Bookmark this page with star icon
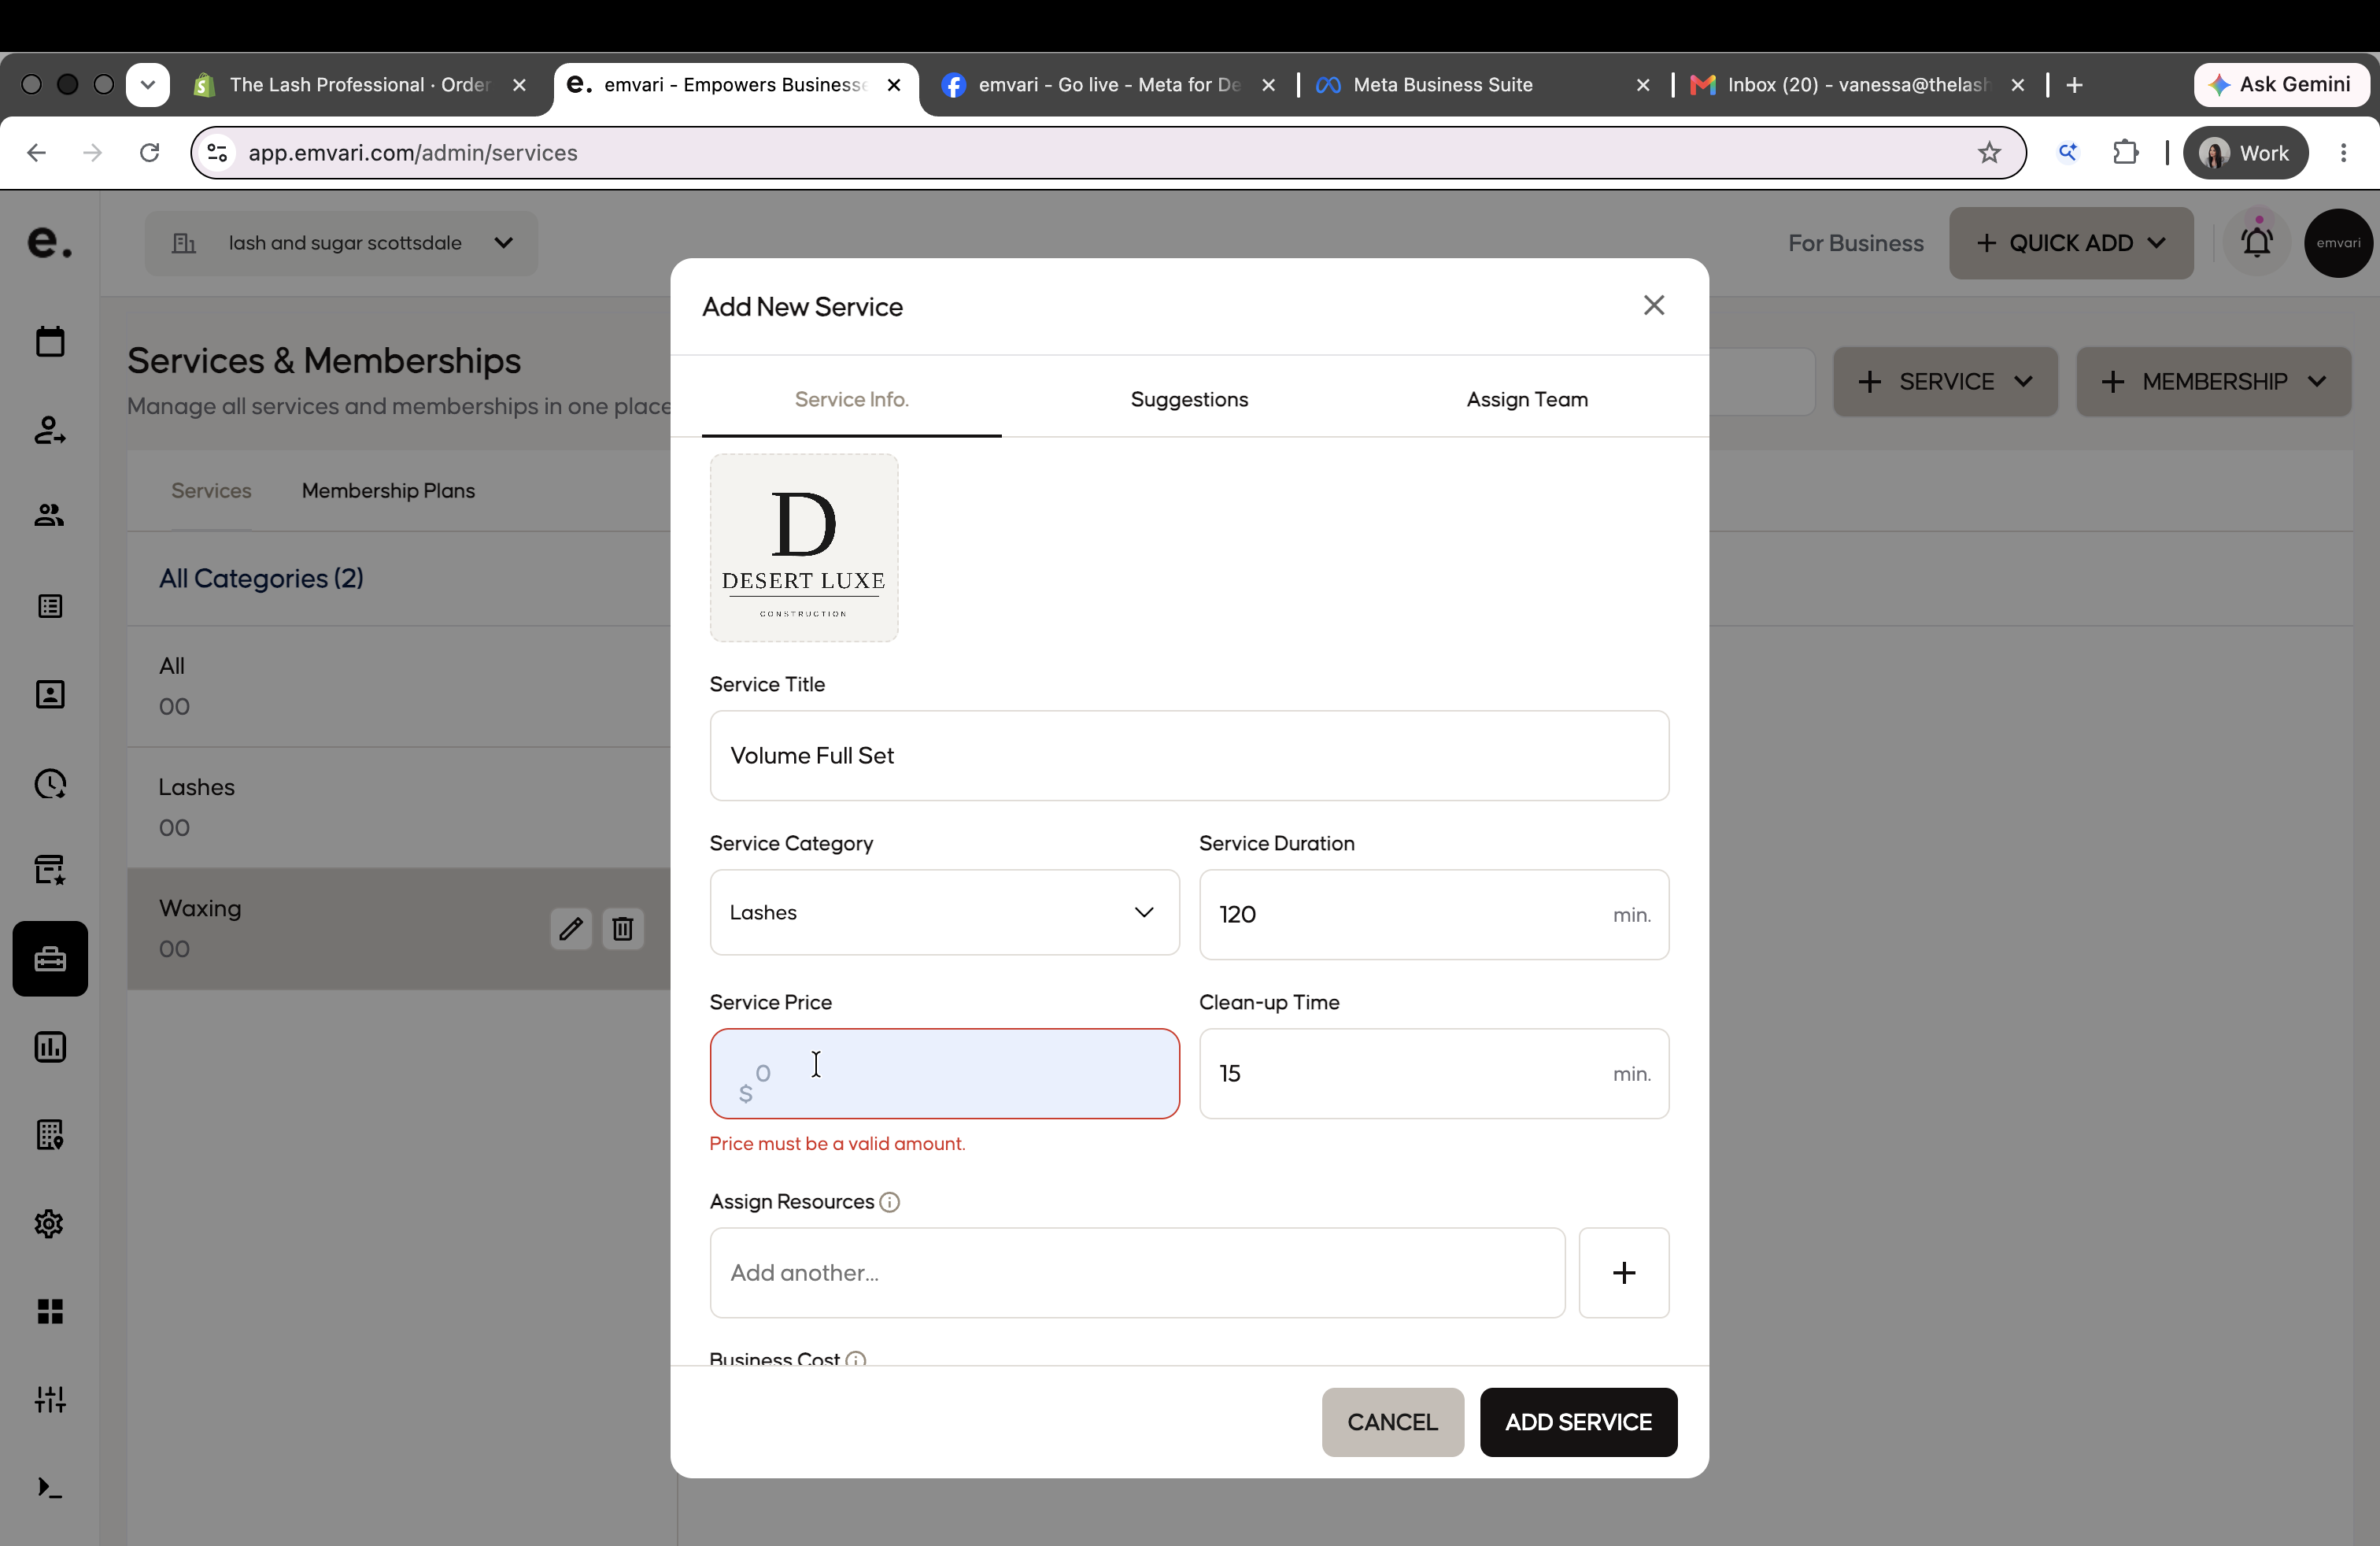2380x1546 pixels. point(1989,153)
